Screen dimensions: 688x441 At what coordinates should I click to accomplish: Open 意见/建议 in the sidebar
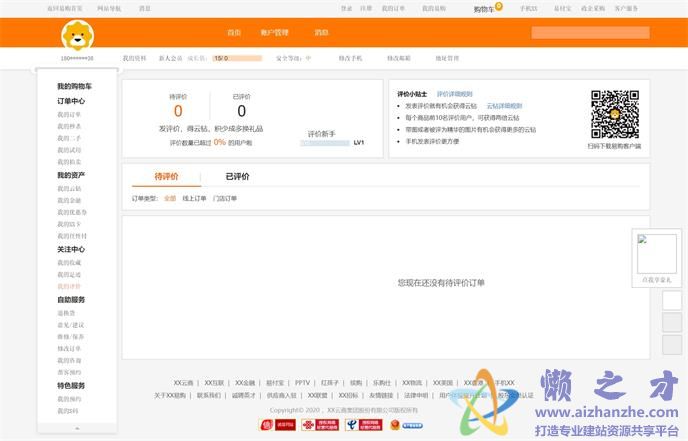click(71, 325)
